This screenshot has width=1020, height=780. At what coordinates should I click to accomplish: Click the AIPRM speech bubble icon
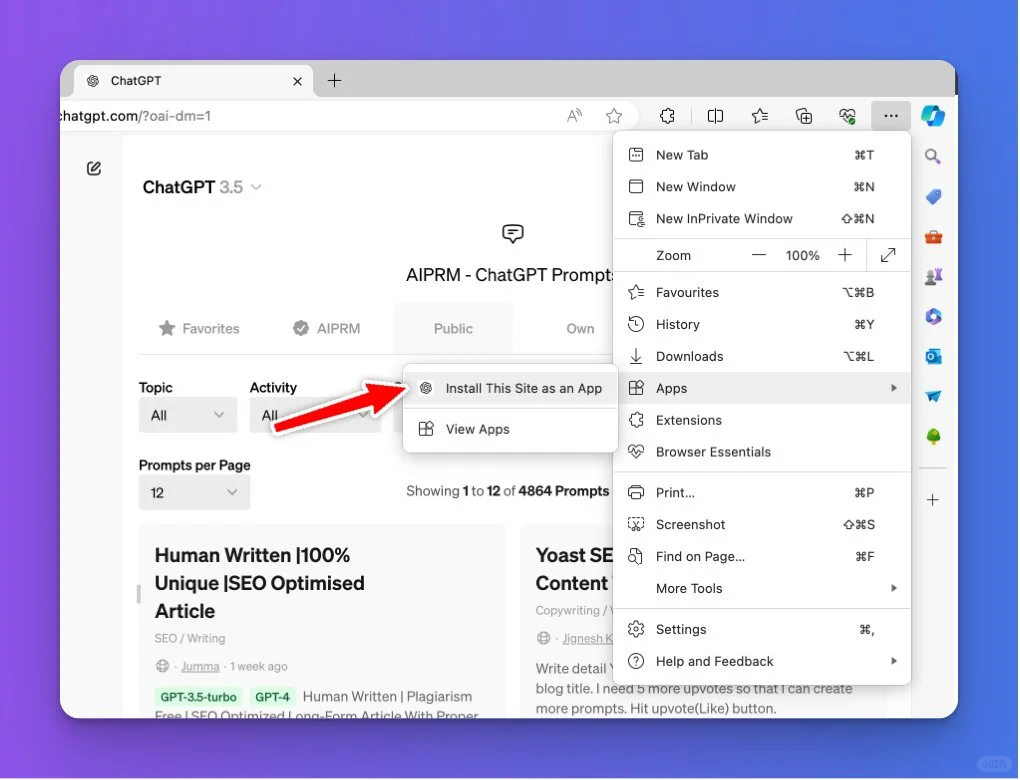513,234
